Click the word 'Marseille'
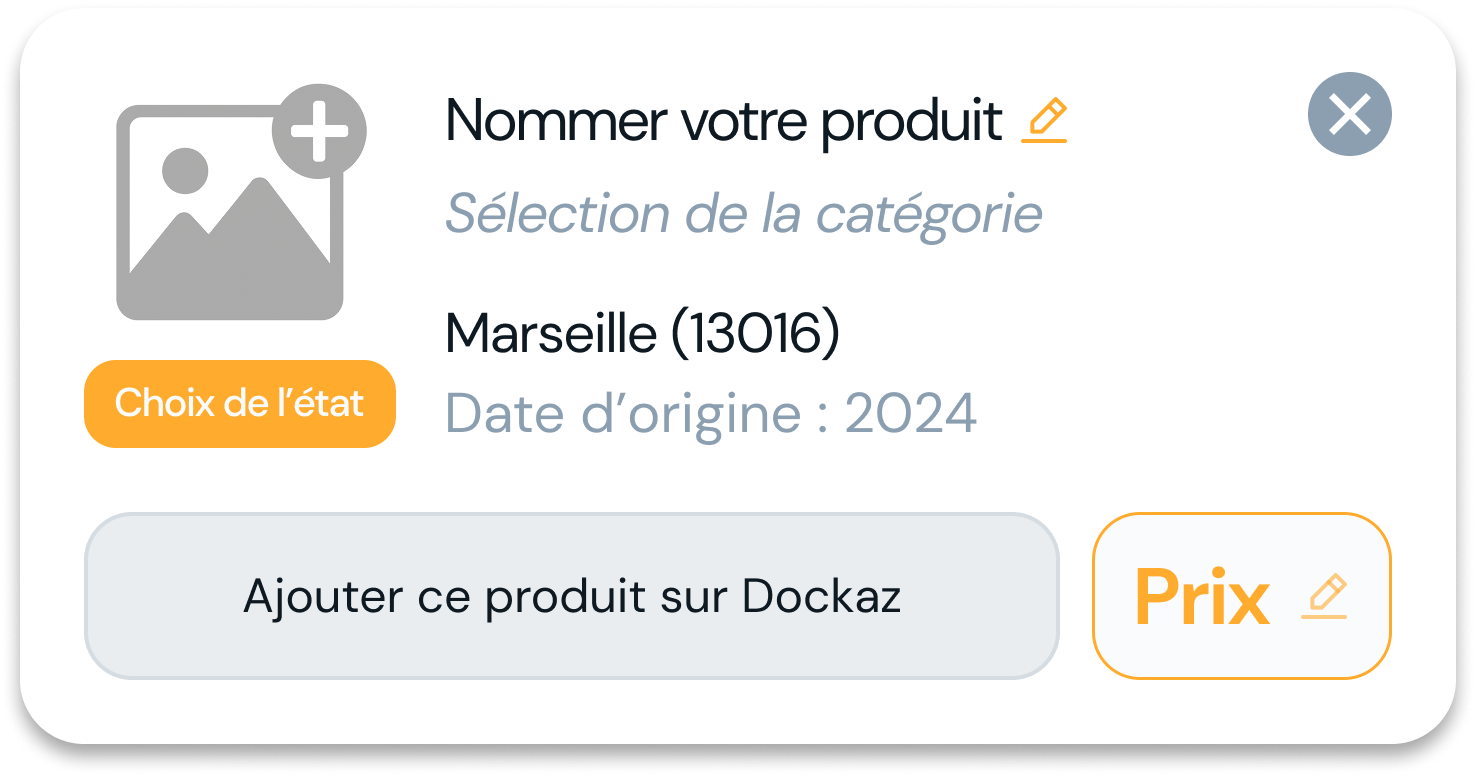 [x=553, y=333]
